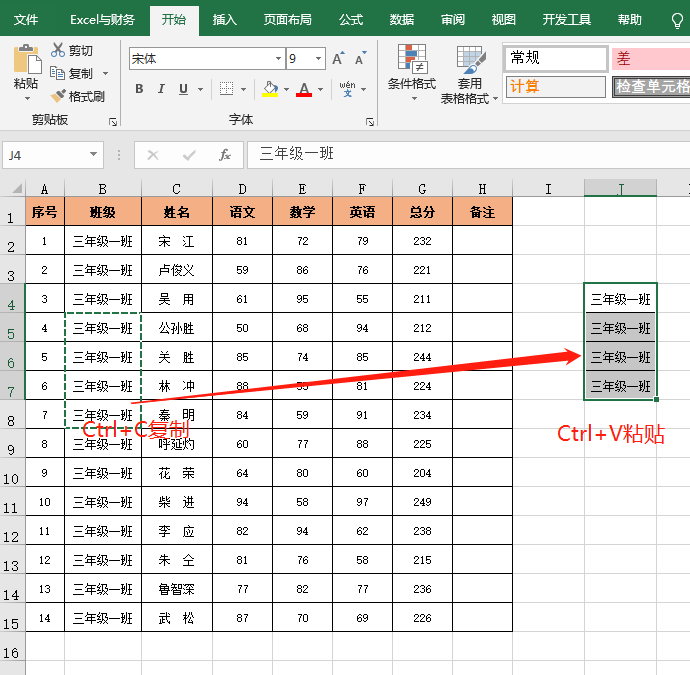Open the font size 9 dropdown
690x675 pixels.
pyautogui.click(x=318, y=59)
